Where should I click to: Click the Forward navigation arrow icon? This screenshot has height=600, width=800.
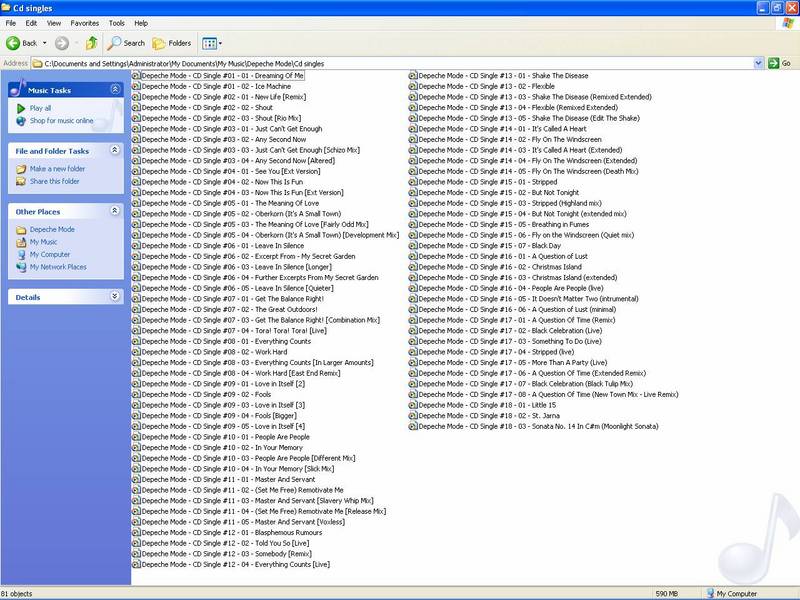[62, 43]
